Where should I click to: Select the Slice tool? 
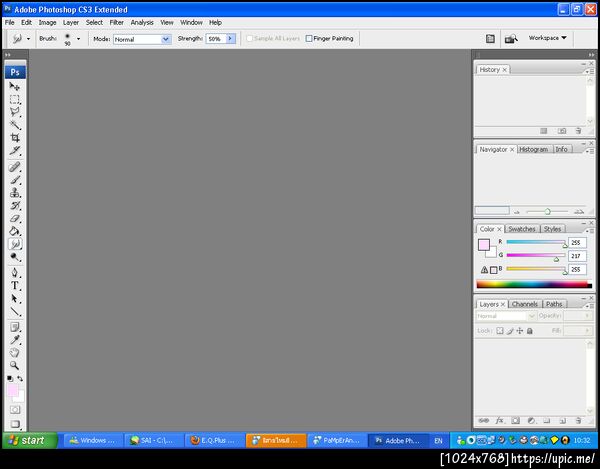click(x=15, y=150)
